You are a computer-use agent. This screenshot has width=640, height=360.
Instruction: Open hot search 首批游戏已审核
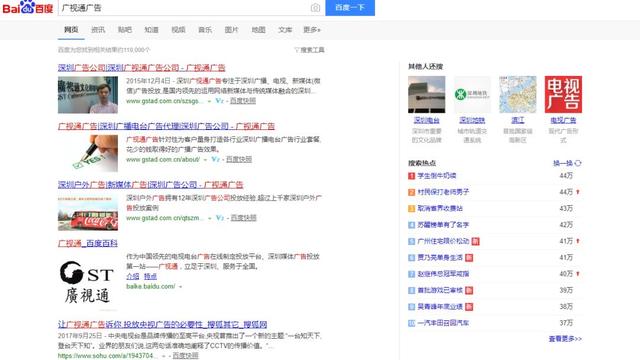(440, 290)
